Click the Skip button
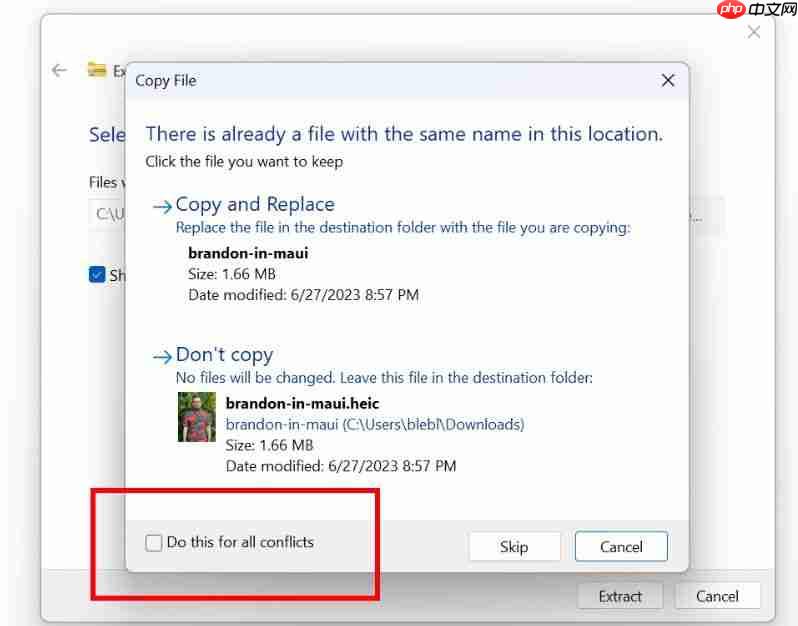The width and height of the screenshot is (798, 626). pyautogui.click(x=514, y=547)
